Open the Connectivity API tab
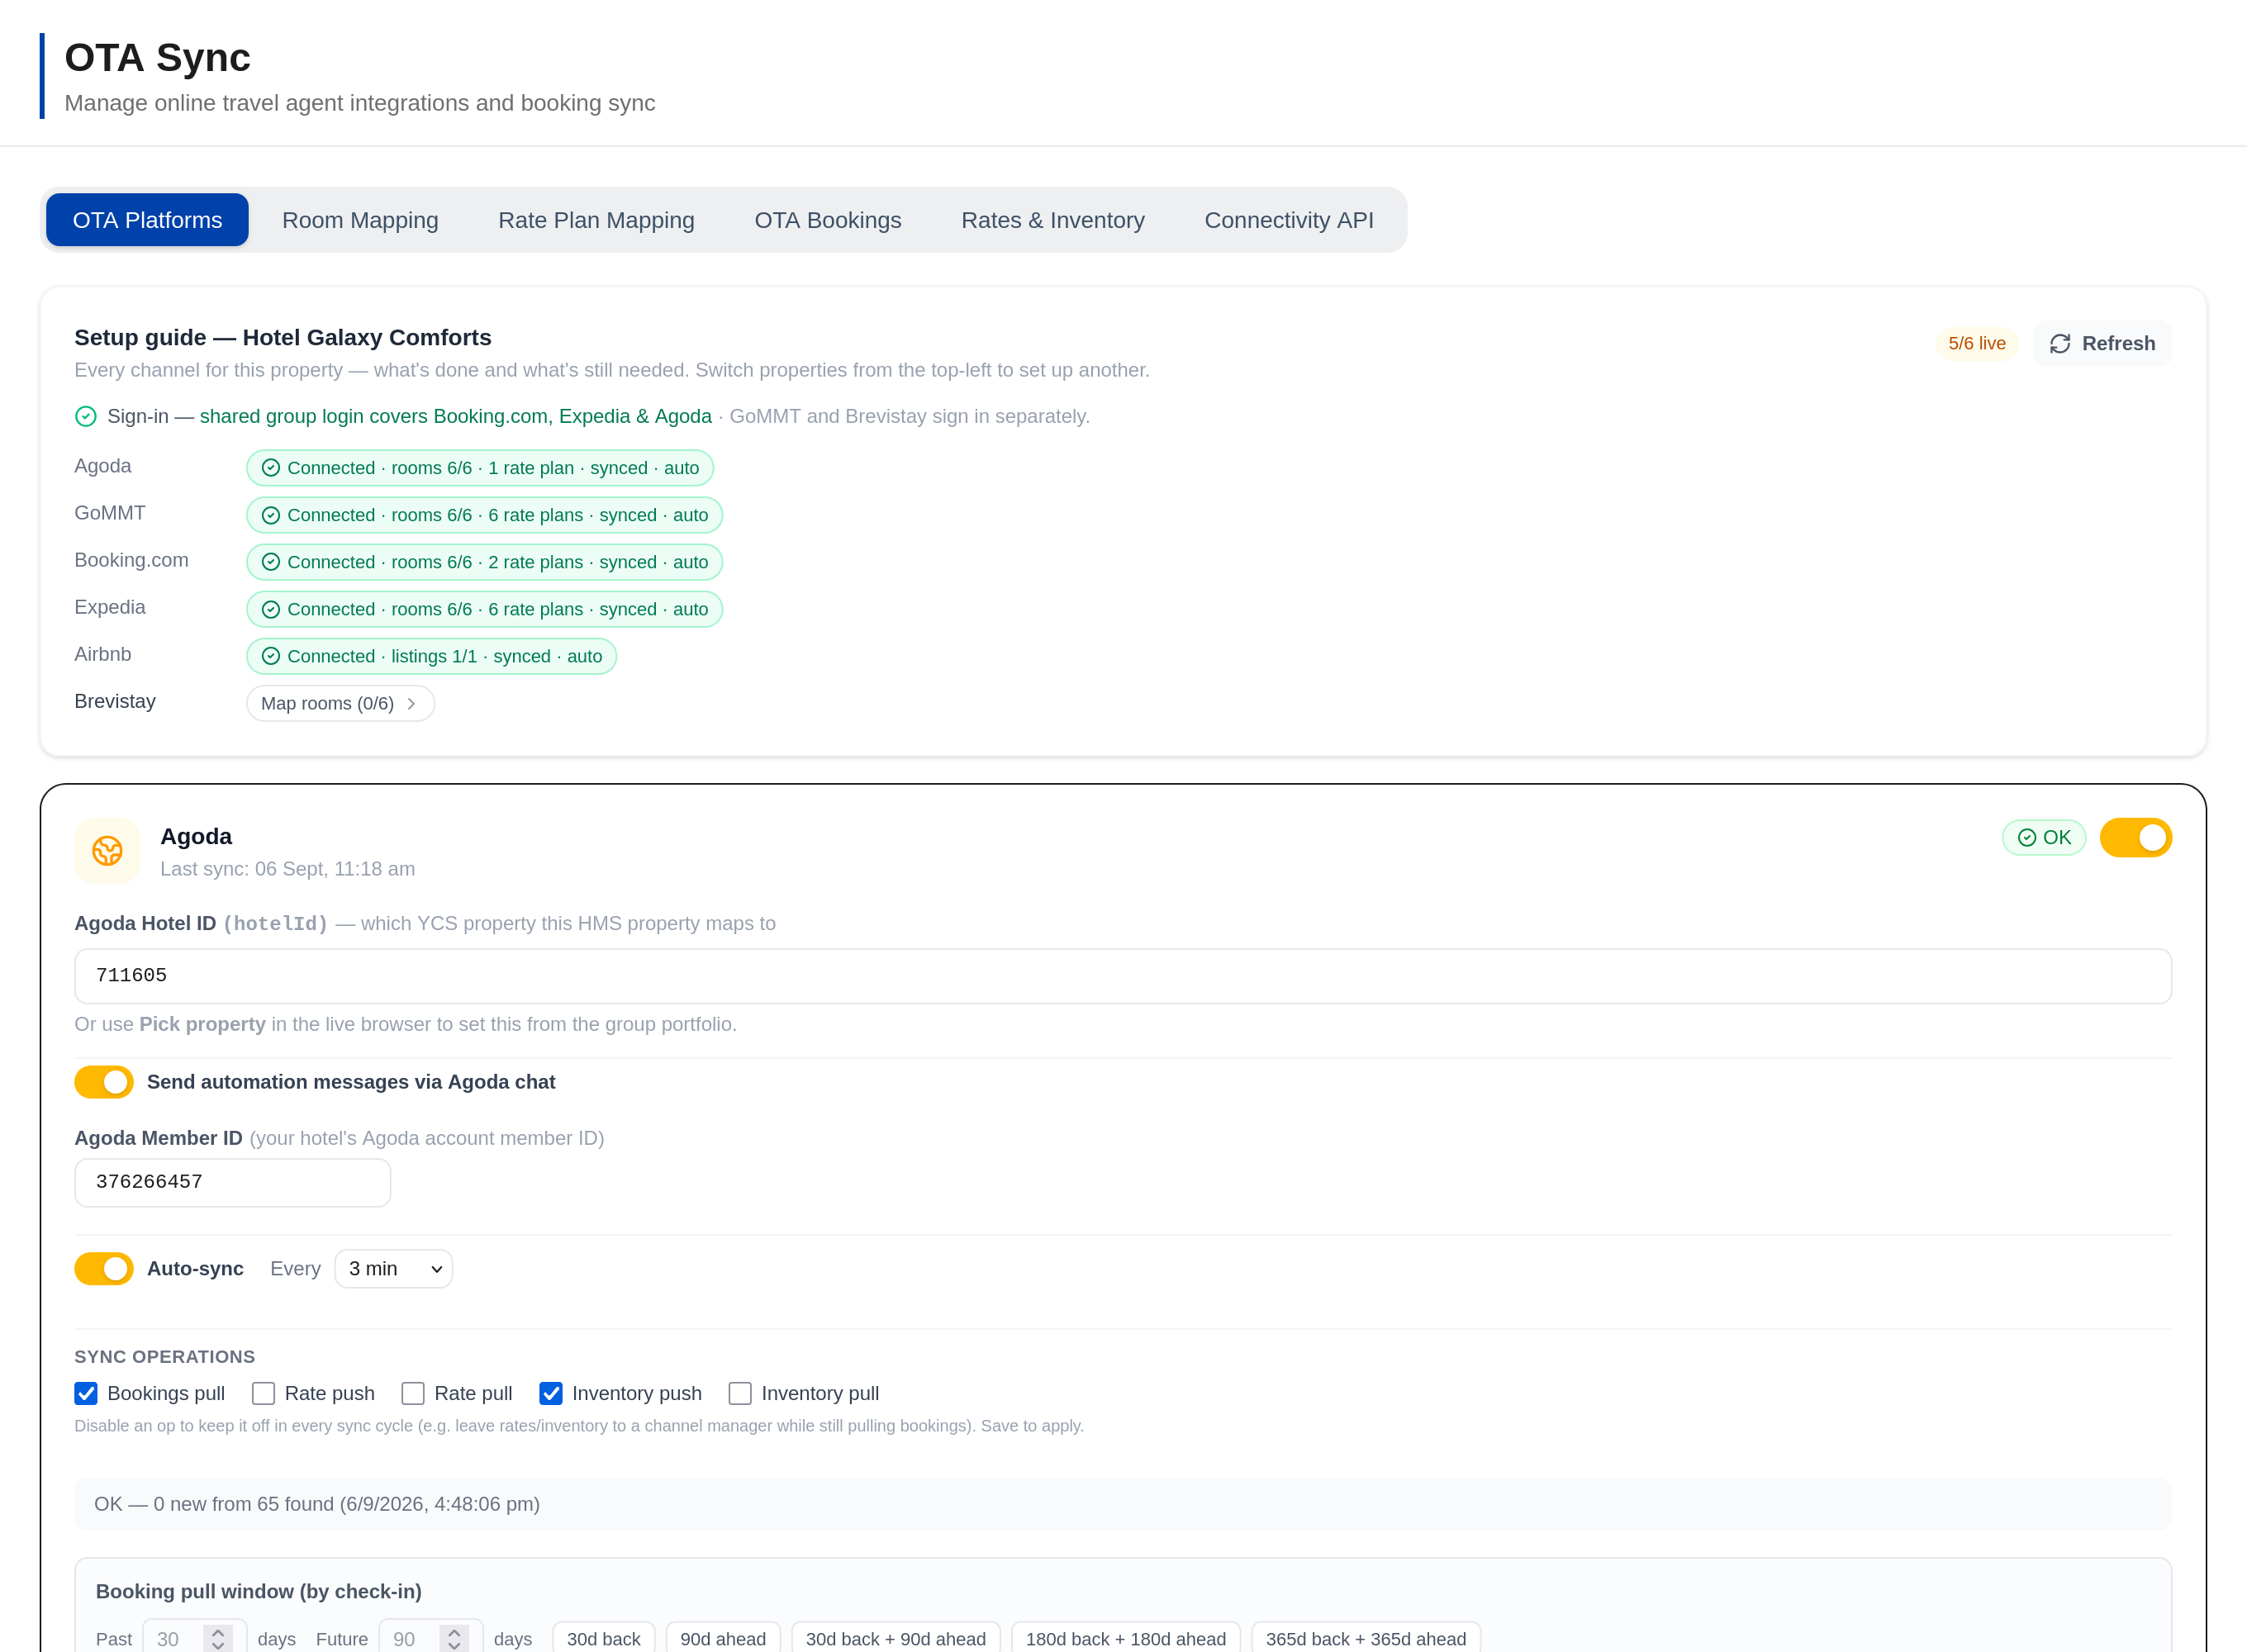This screenshot has width=2247, height=1652. [1289, 220]
